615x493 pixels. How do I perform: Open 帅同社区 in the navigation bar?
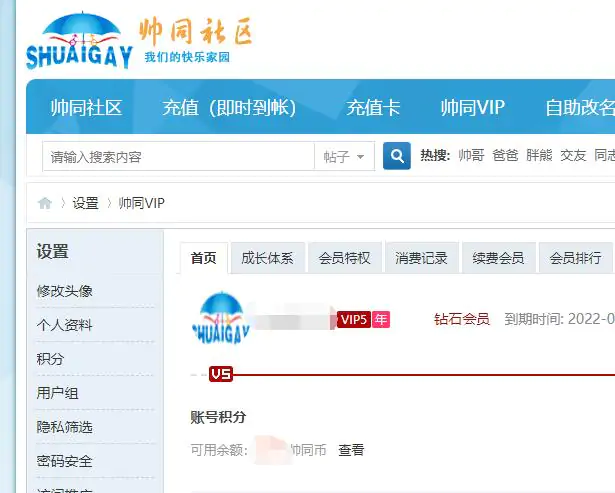click(x=86, y=107)
